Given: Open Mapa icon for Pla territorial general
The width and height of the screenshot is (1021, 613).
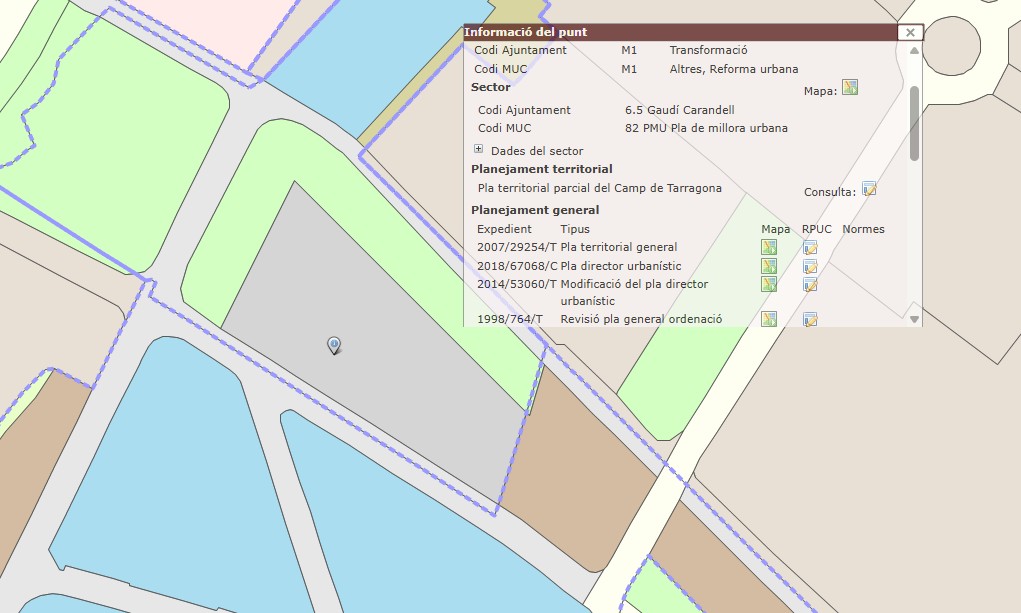Looking at the screenshot, I should 769,247.
